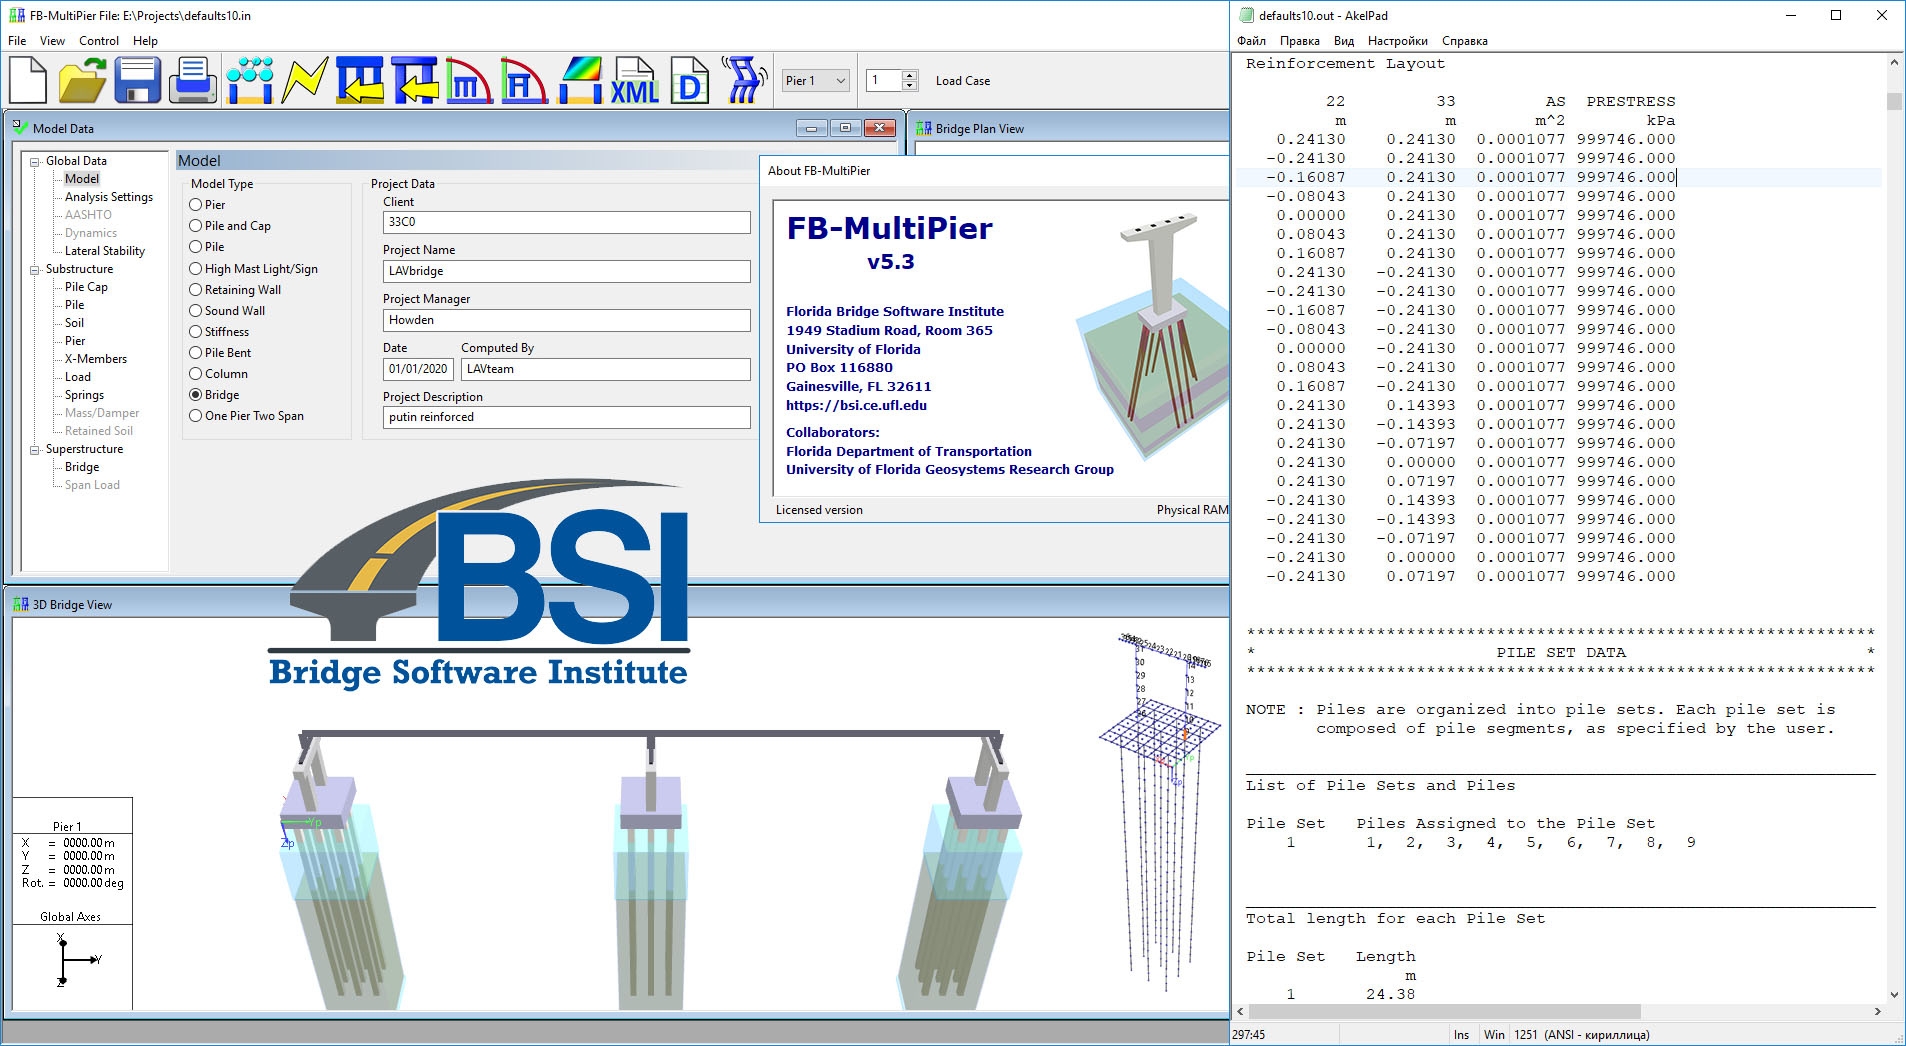
Task: Select the Bridge model type radio button
Action: [196, 394]
